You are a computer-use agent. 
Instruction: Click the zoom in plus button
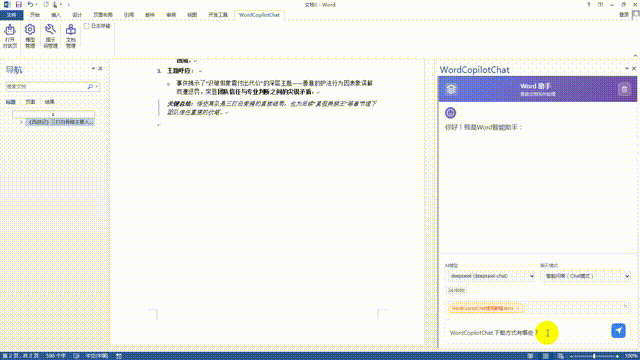[x=617, y=356]
